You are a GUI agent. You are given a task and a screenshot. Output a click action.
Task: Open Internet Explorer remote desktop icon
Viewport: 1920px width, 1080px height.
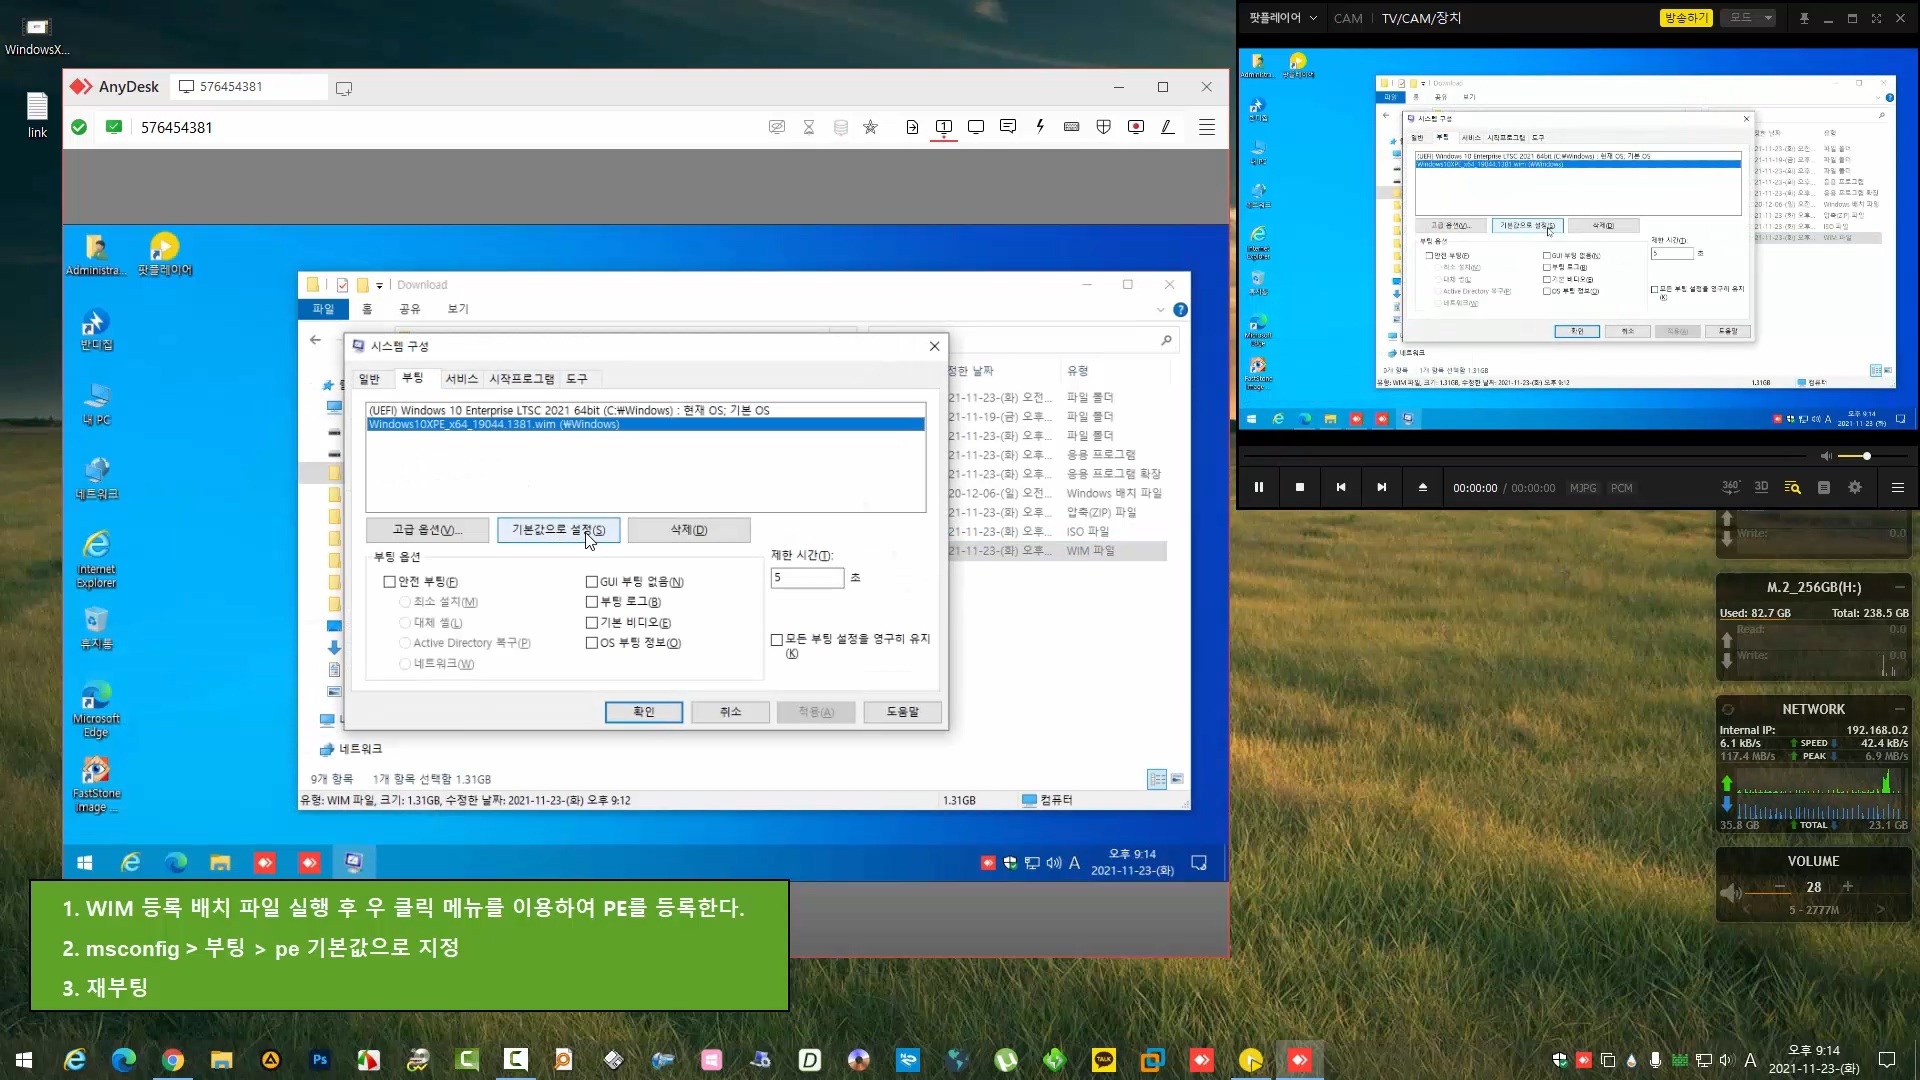(96, 558)
